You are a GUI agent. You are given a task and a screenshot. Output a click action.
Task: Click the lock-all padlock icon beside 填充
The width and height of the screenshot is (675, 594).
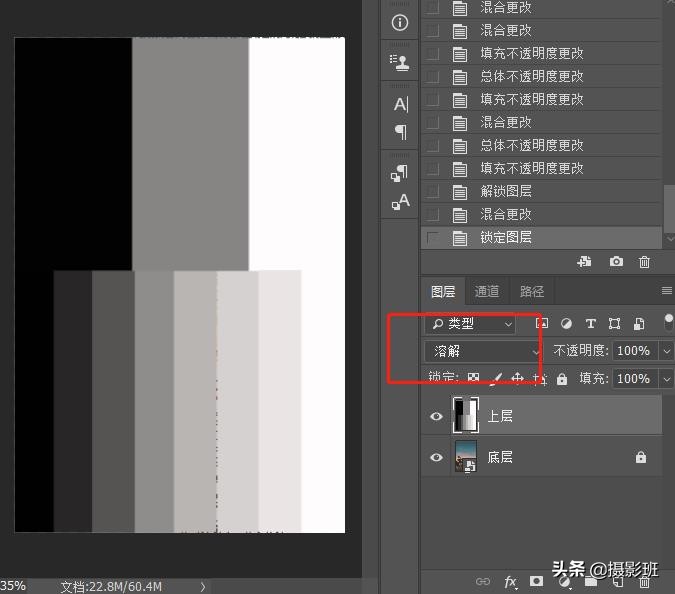click(562, 379)
